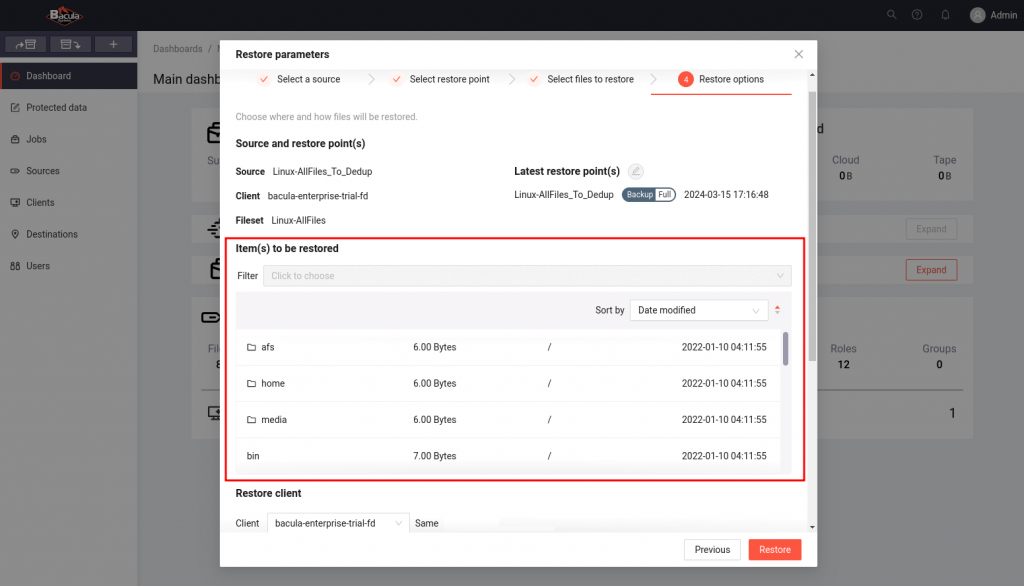Open the Sort by Date modified dropdown
Screen dimensions: 1024x586
(699, 310)
